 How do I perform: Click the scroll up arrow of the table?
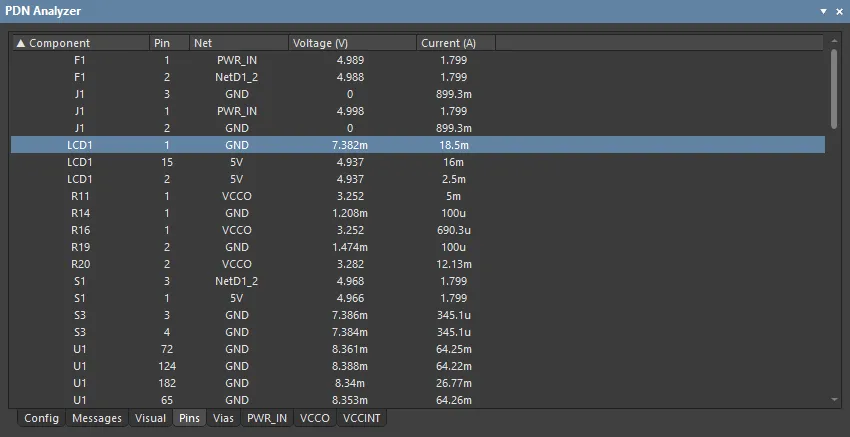pyautogui.click(x=834, y=42)
